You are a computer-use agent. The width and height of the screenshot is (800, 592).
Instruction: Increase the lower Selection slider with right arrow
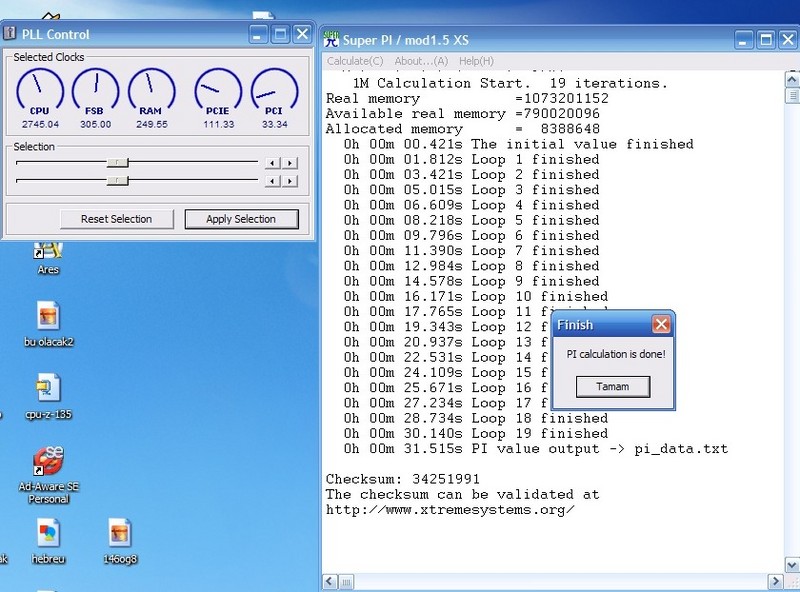(290, 181)
